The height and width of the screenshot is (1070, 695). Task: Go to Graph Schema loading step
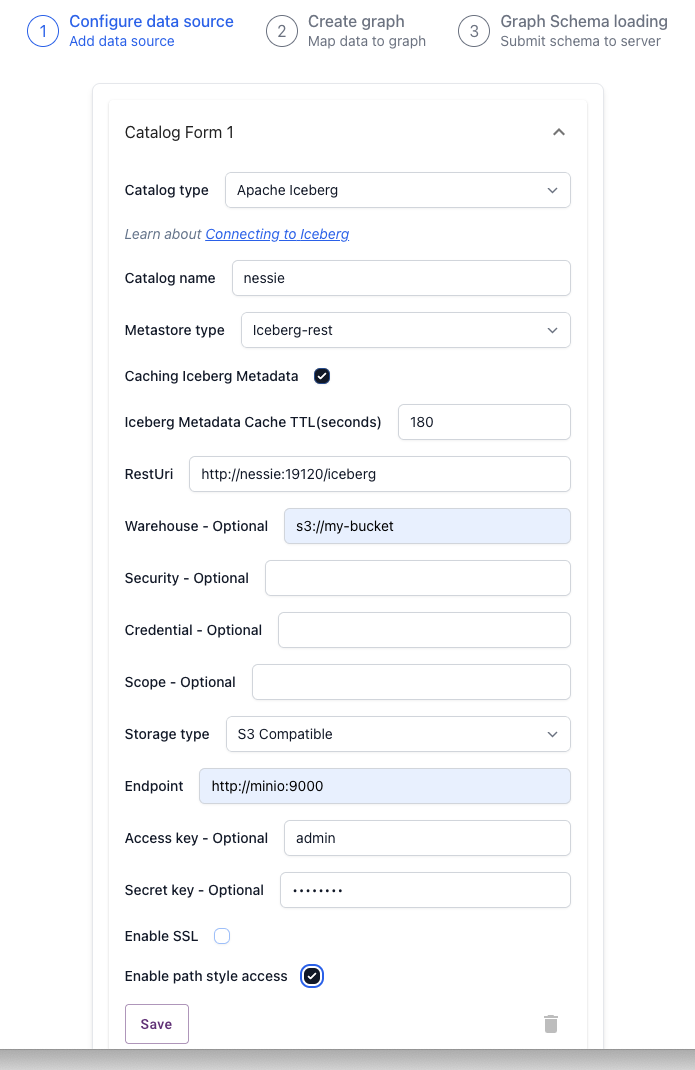tap(584, 22)
